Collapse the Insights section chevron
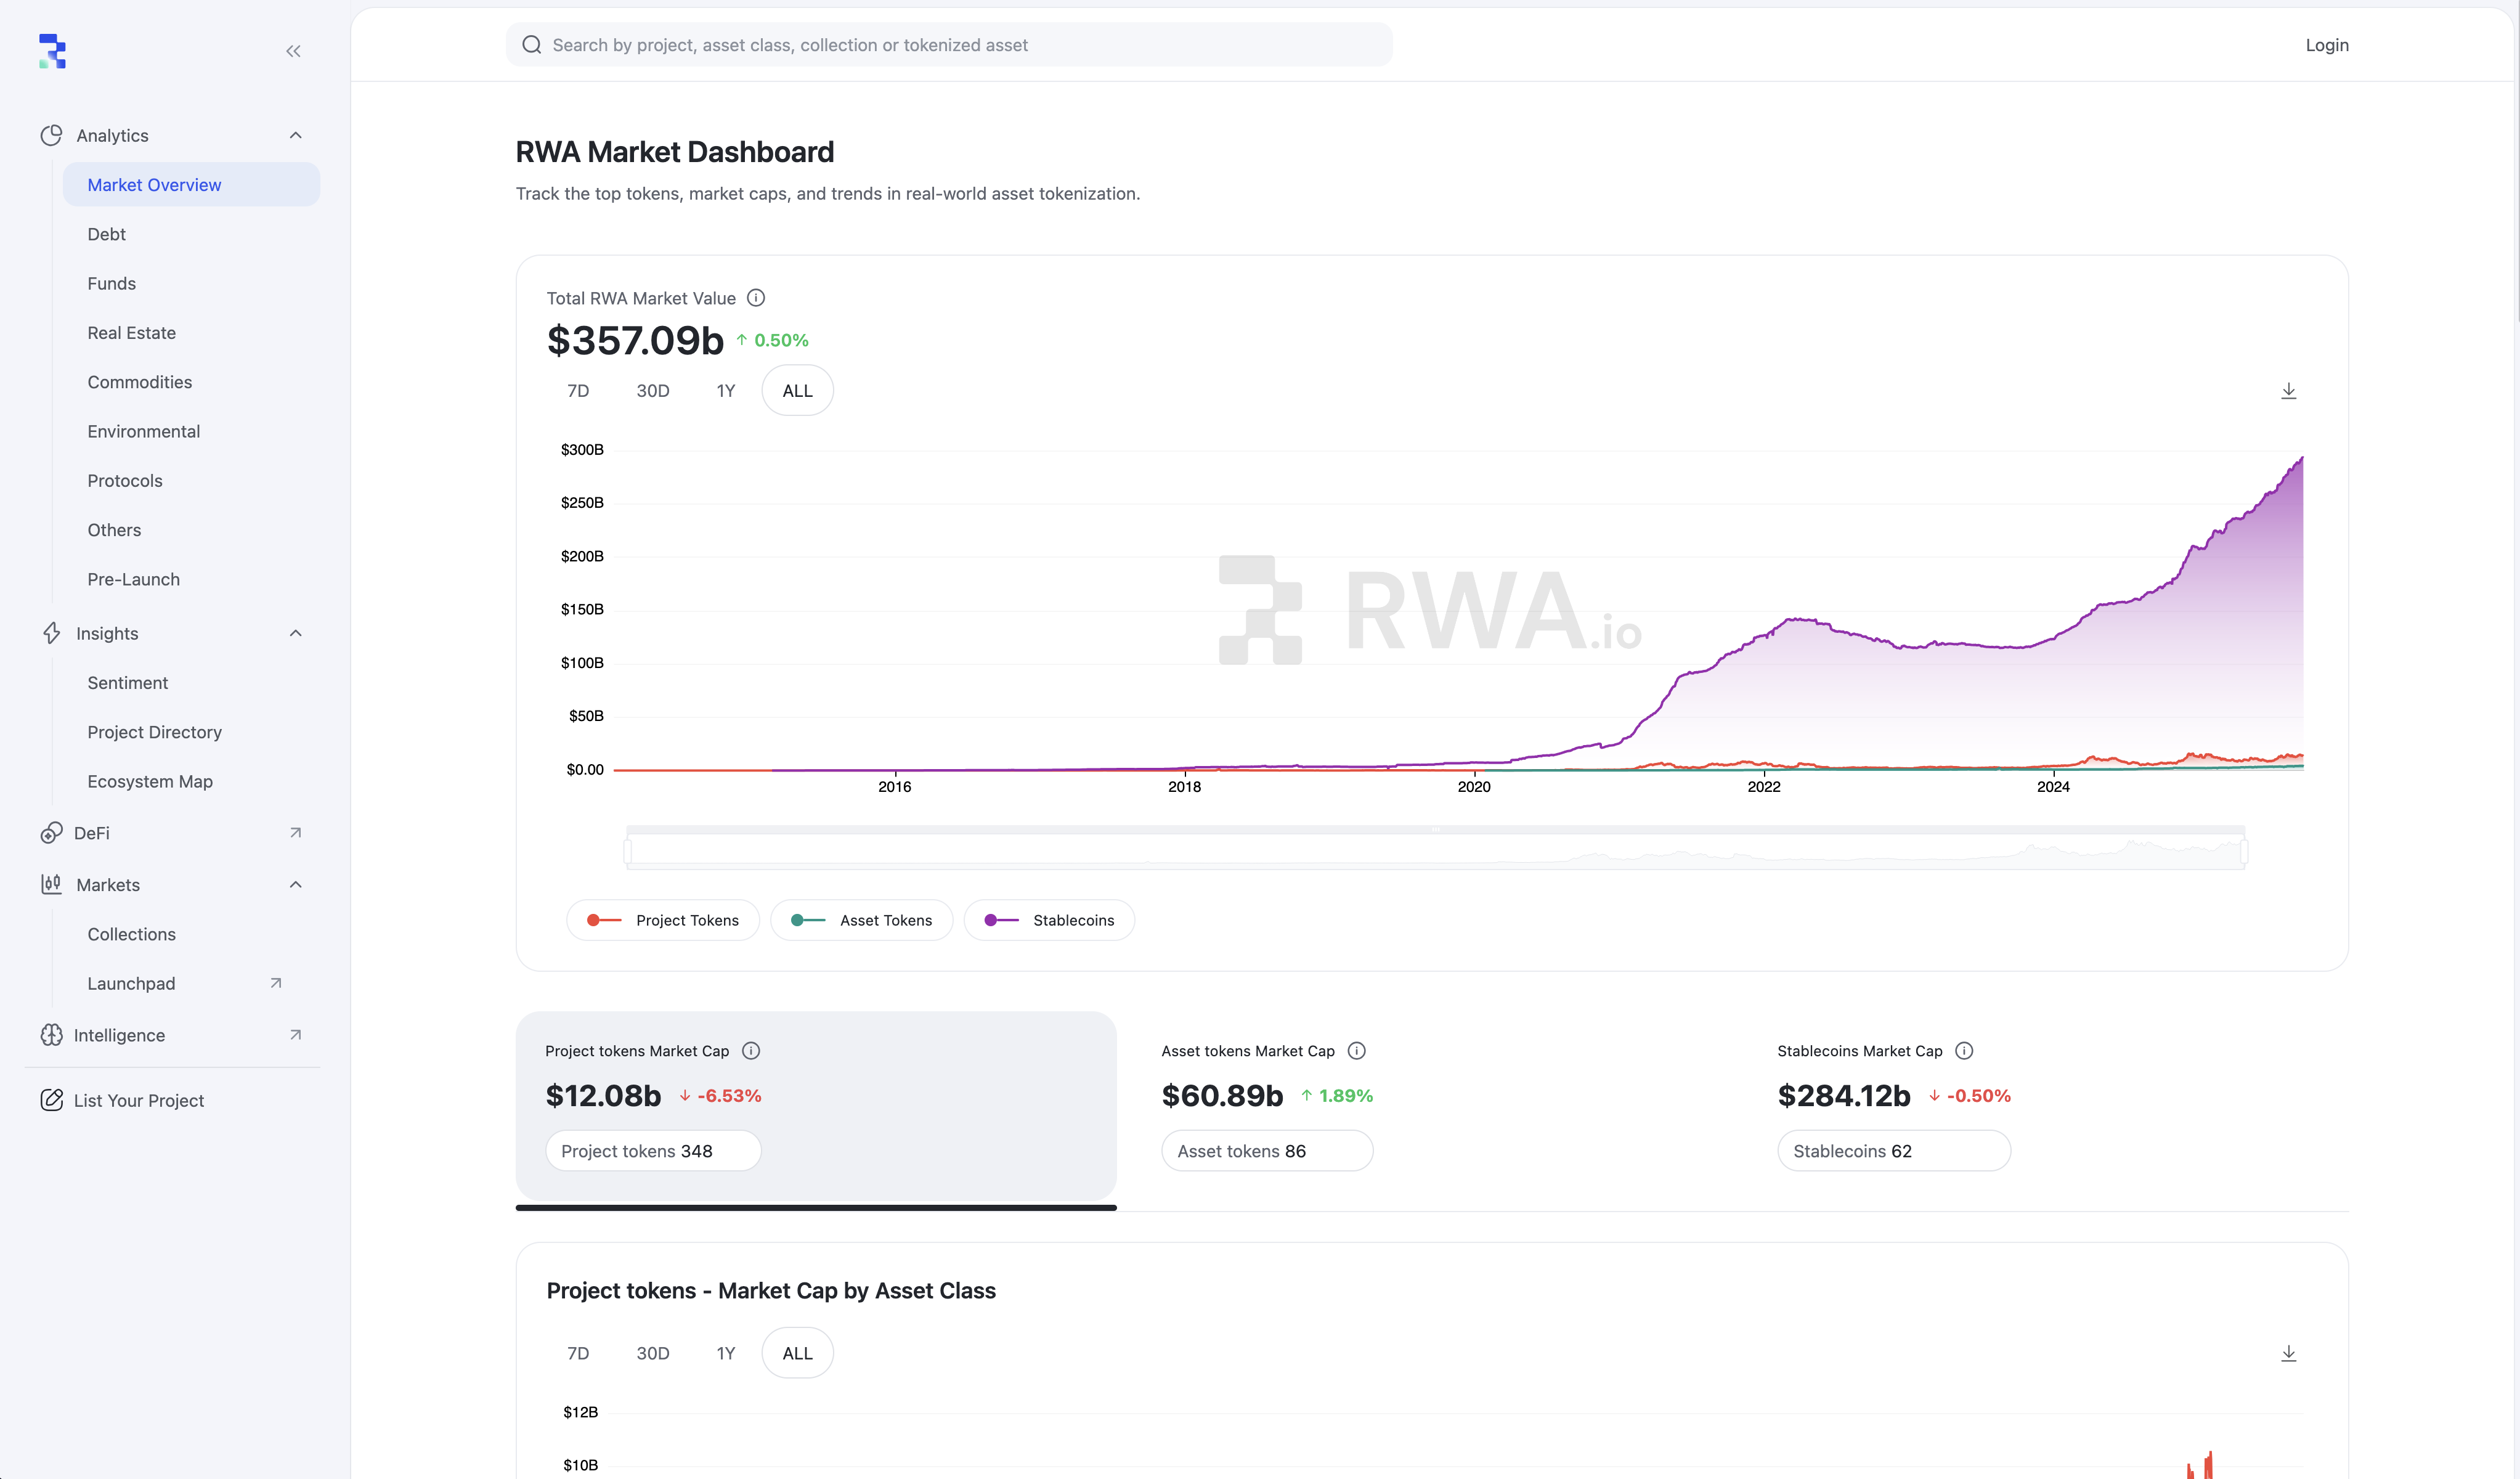This screenshot has width=2520, height=1479. [x=296, y=633]
